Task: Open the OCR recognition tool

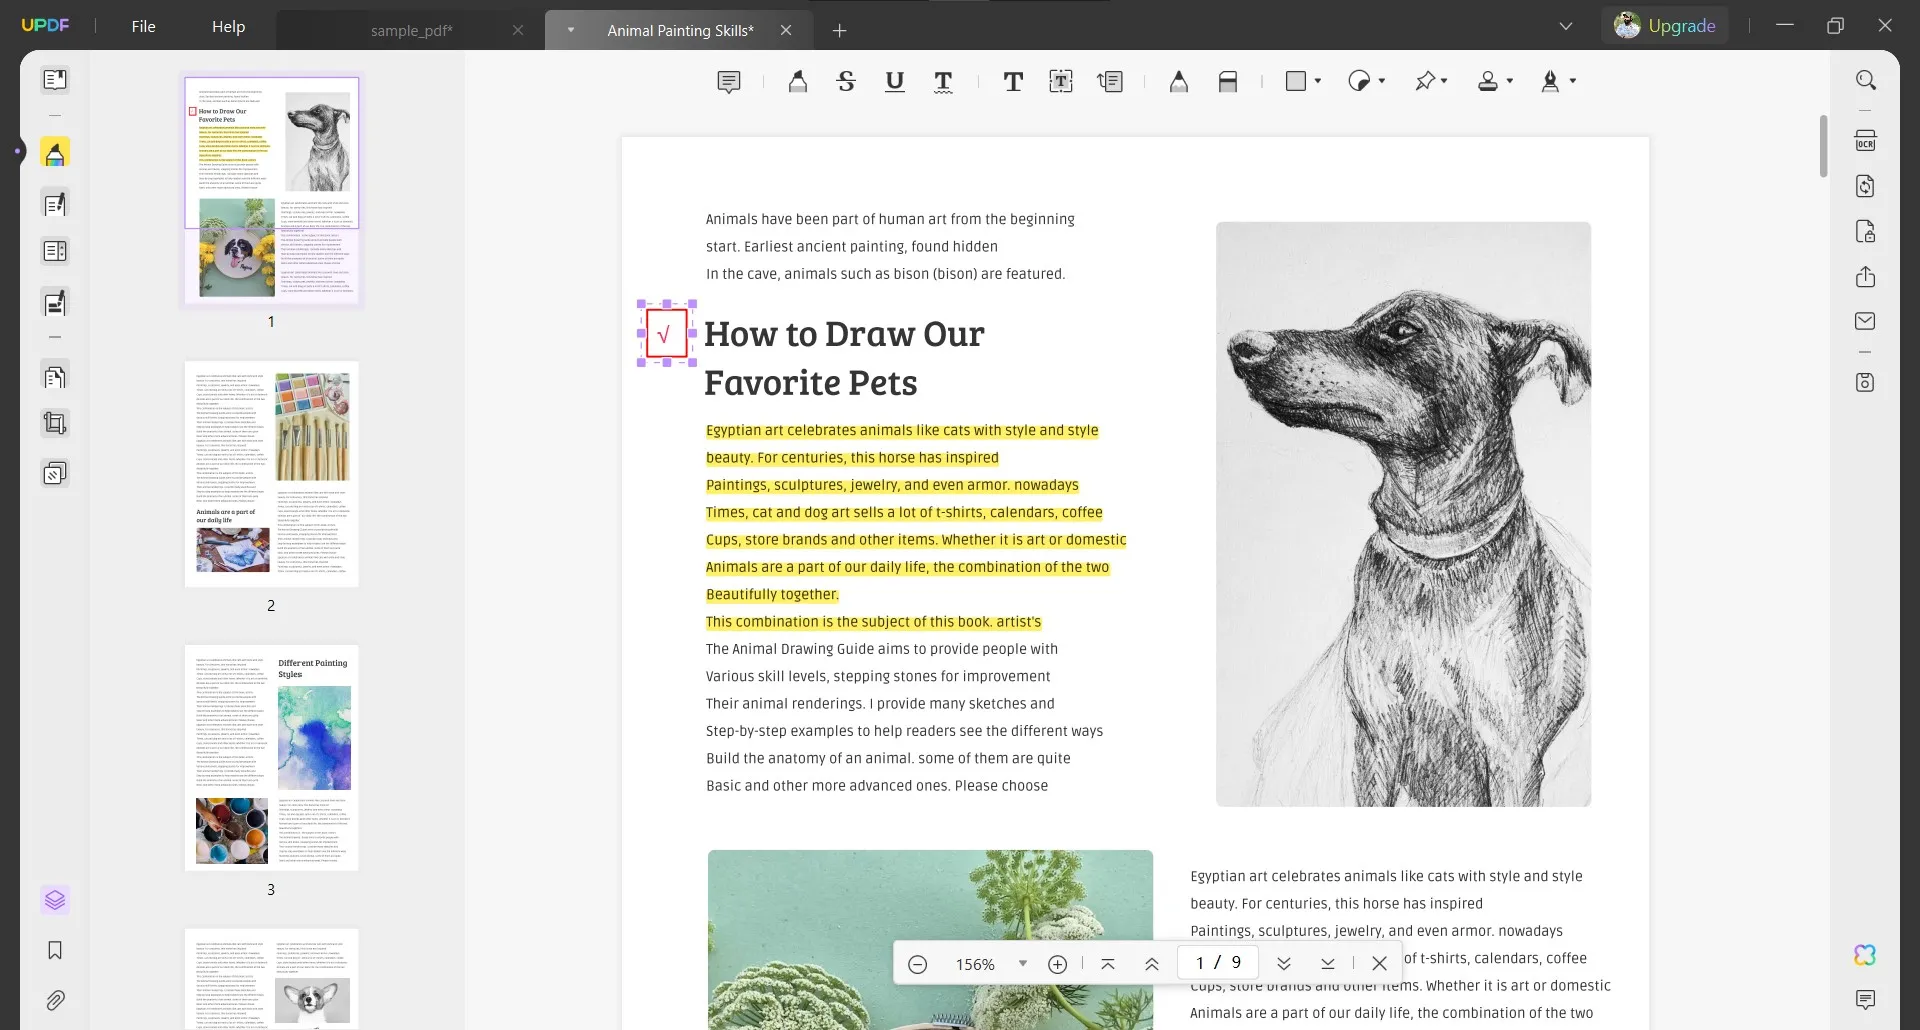Action: [x=1865, y=141]
